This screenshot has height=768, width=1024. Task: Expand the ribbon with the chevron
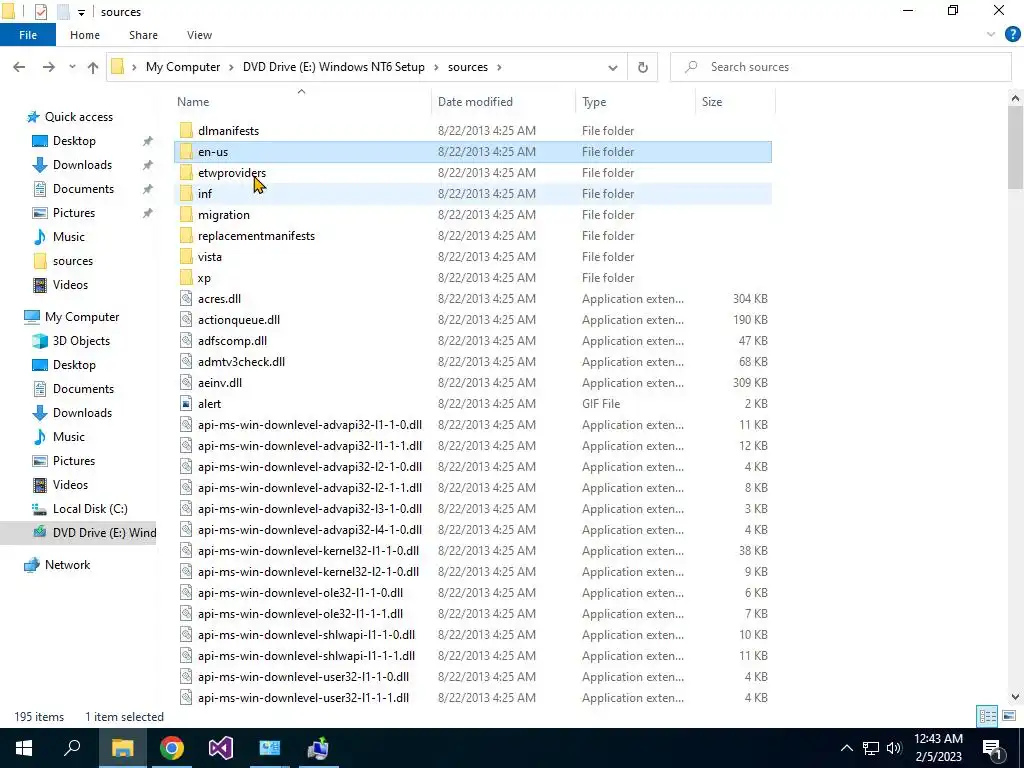click(x=991, y=35)
